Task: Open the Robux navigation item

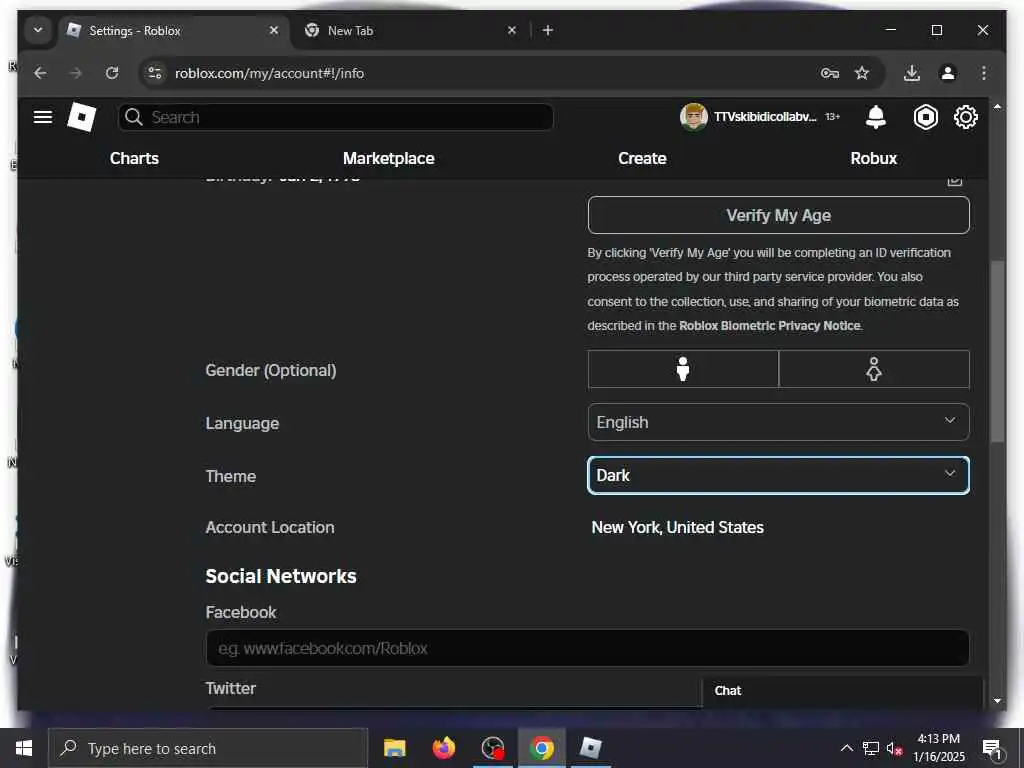Action: point(873,158)
